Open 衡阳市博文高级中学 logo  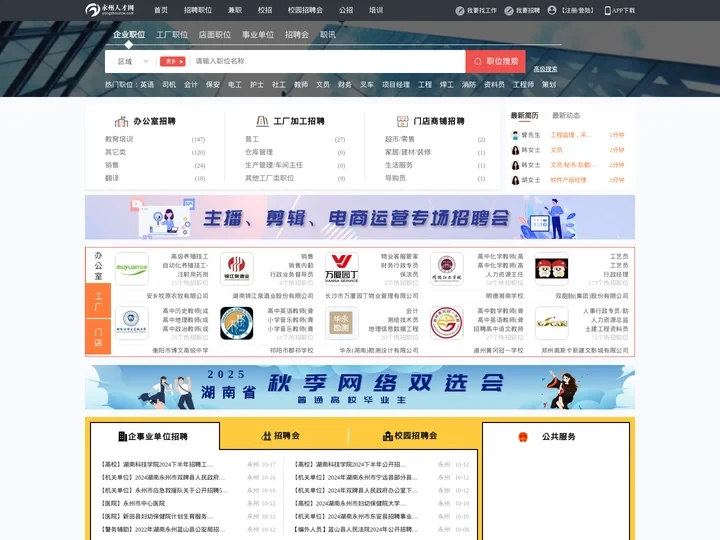click(x=132, y=323)
